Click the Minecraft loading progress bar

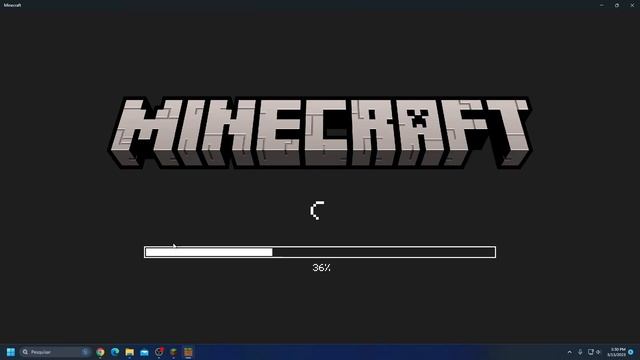pos(320,252)
